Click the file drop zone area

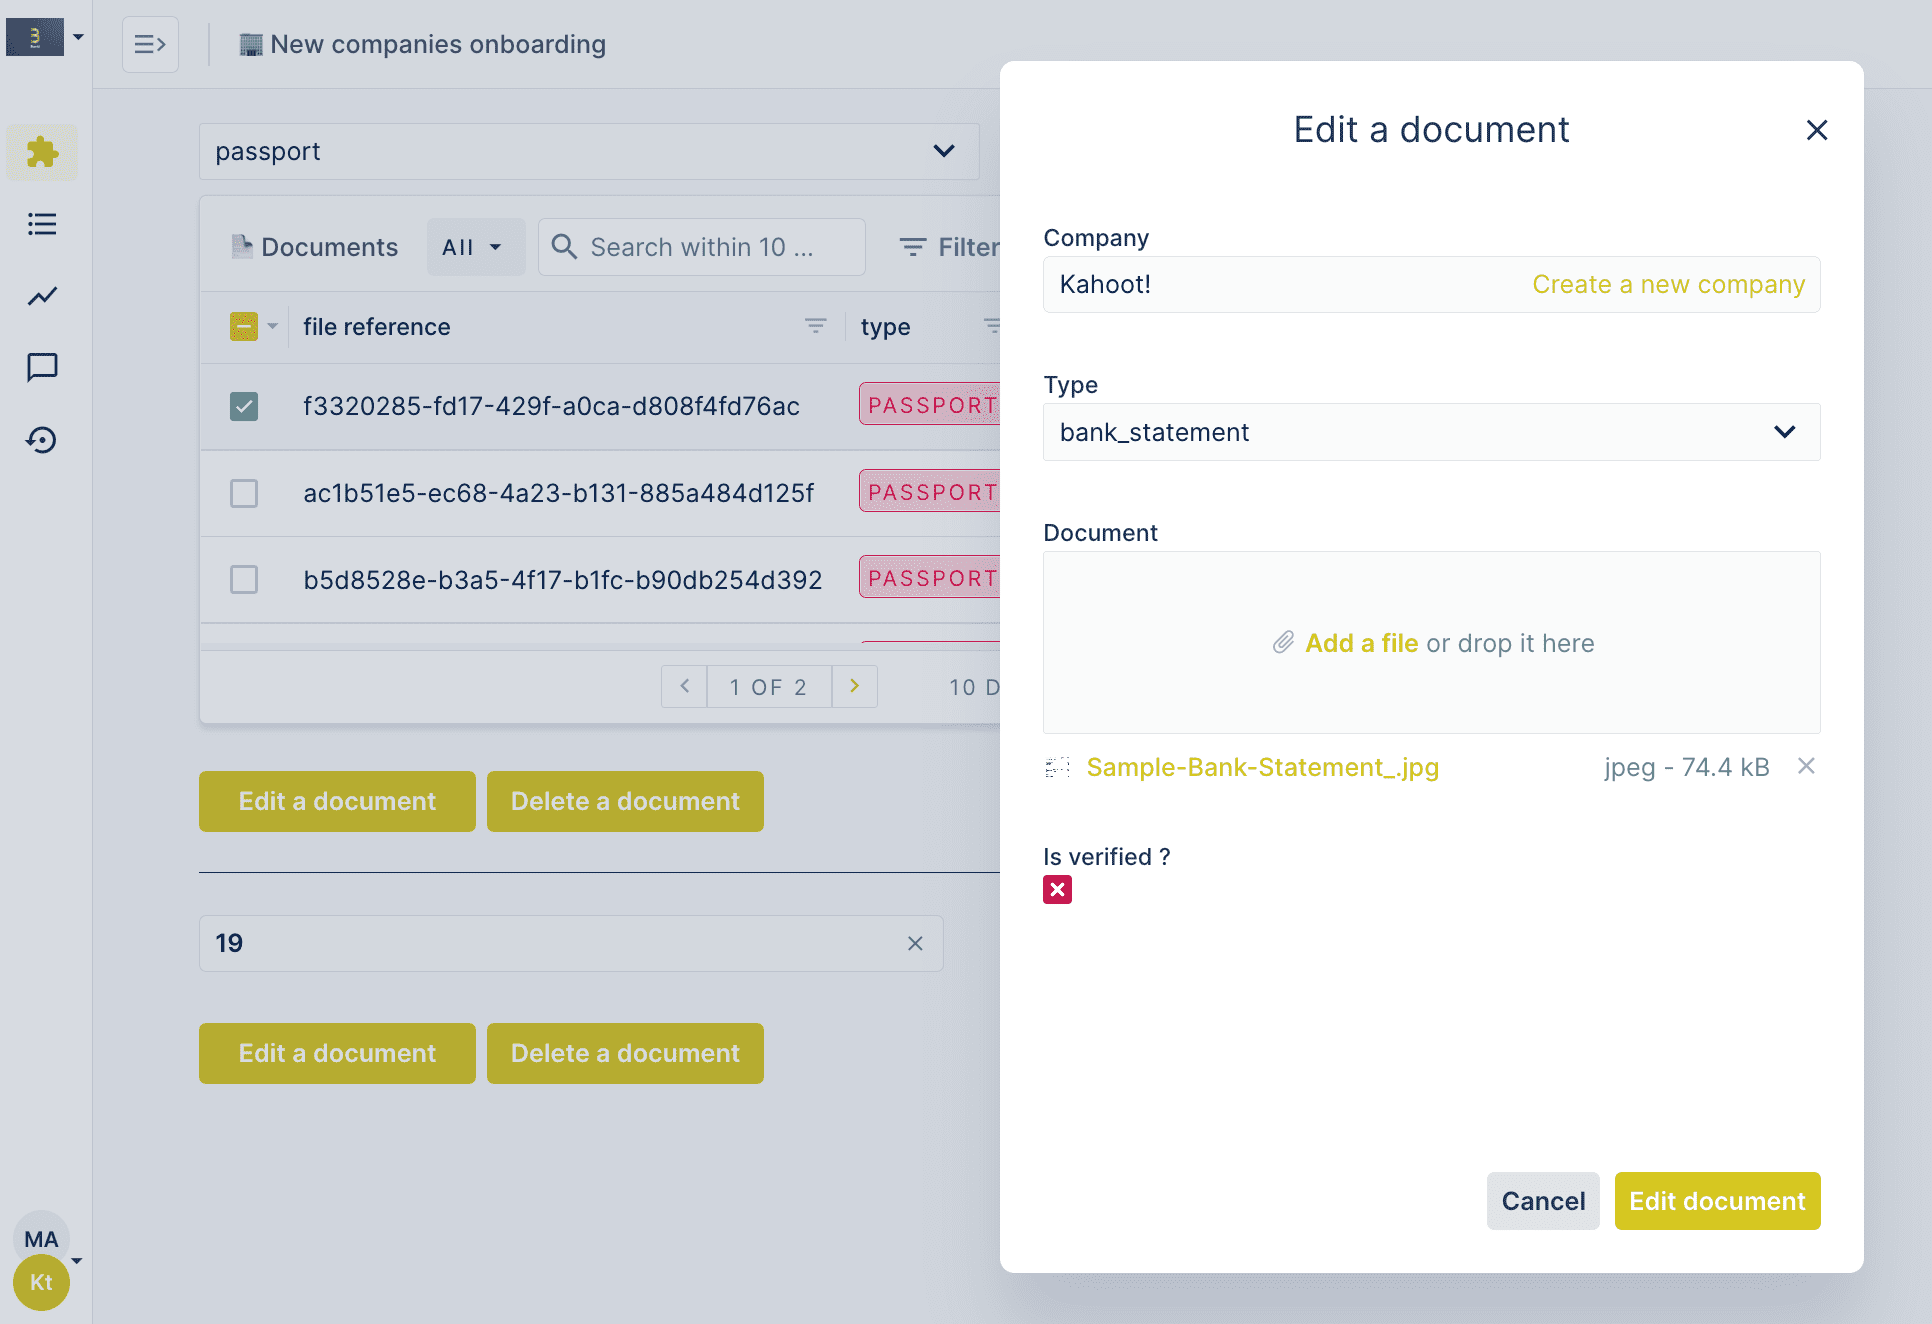click(1431, 642)
